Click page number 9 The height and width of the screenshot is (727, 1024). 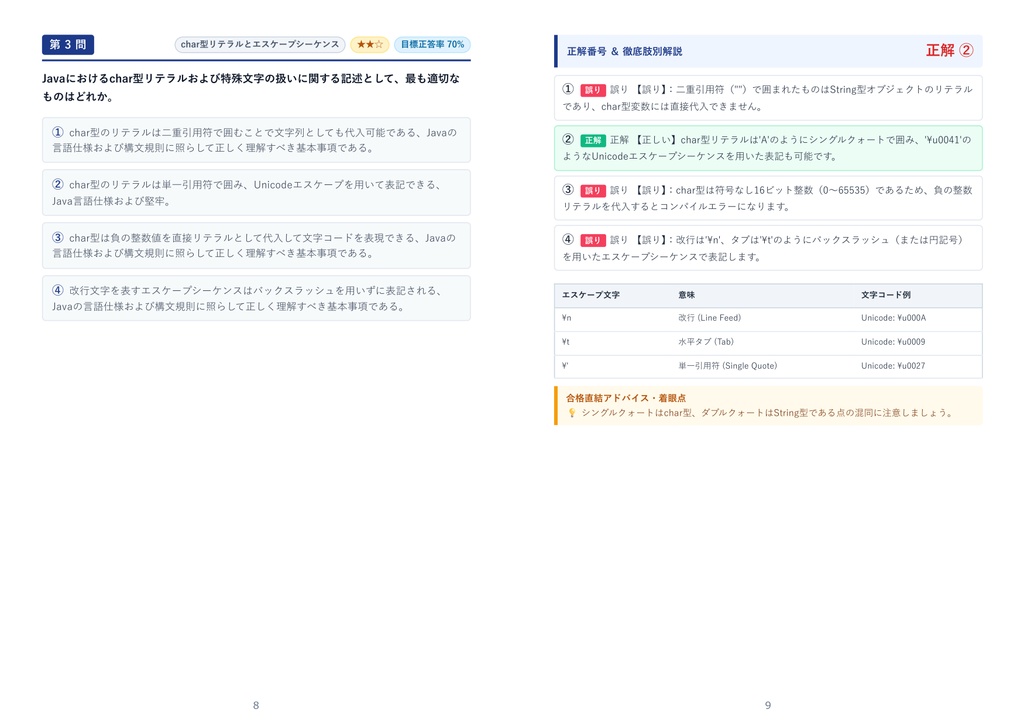[x=768, y=705]
